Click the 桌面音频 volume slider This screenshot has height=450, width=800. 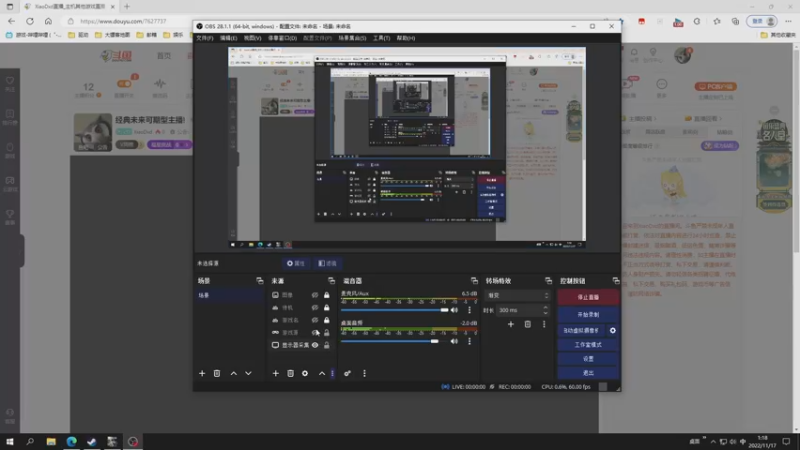click(x=394, y=341)
